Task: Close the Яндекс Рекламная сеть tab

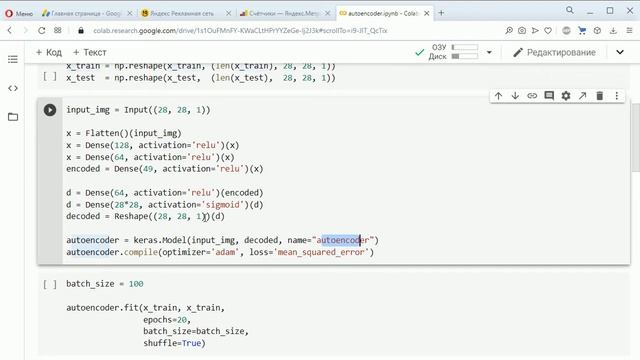Action: point(229,13)
